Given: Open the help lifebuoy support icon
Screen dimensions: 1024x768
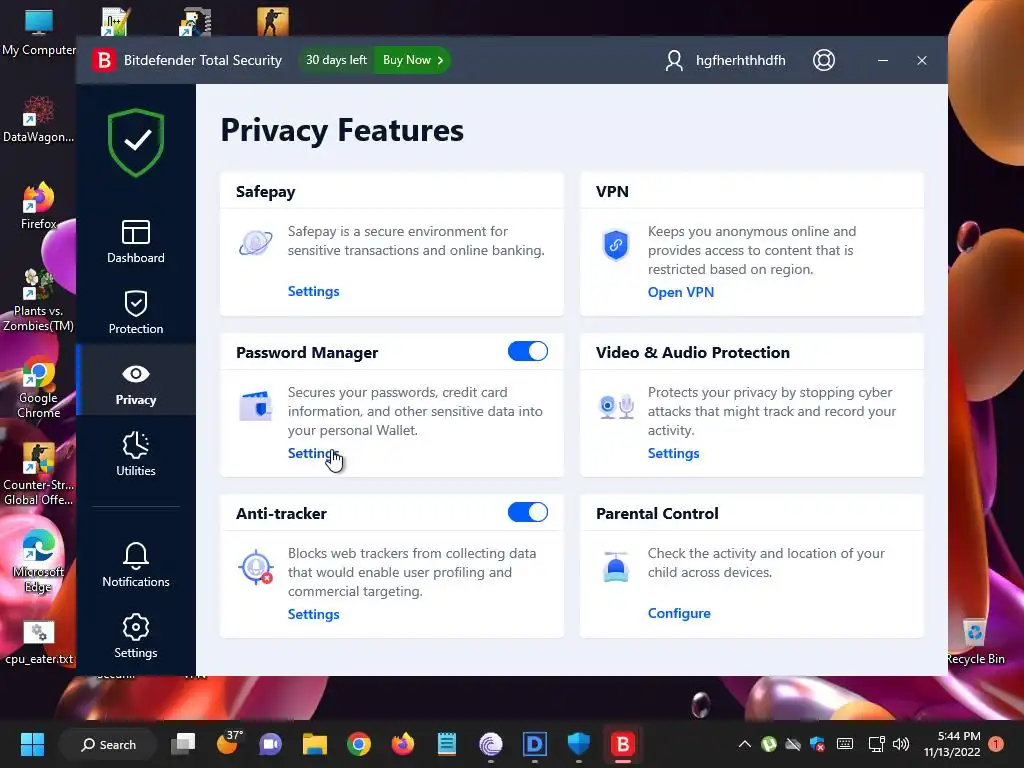Looking at the screenshot, I should pos(824,60).
